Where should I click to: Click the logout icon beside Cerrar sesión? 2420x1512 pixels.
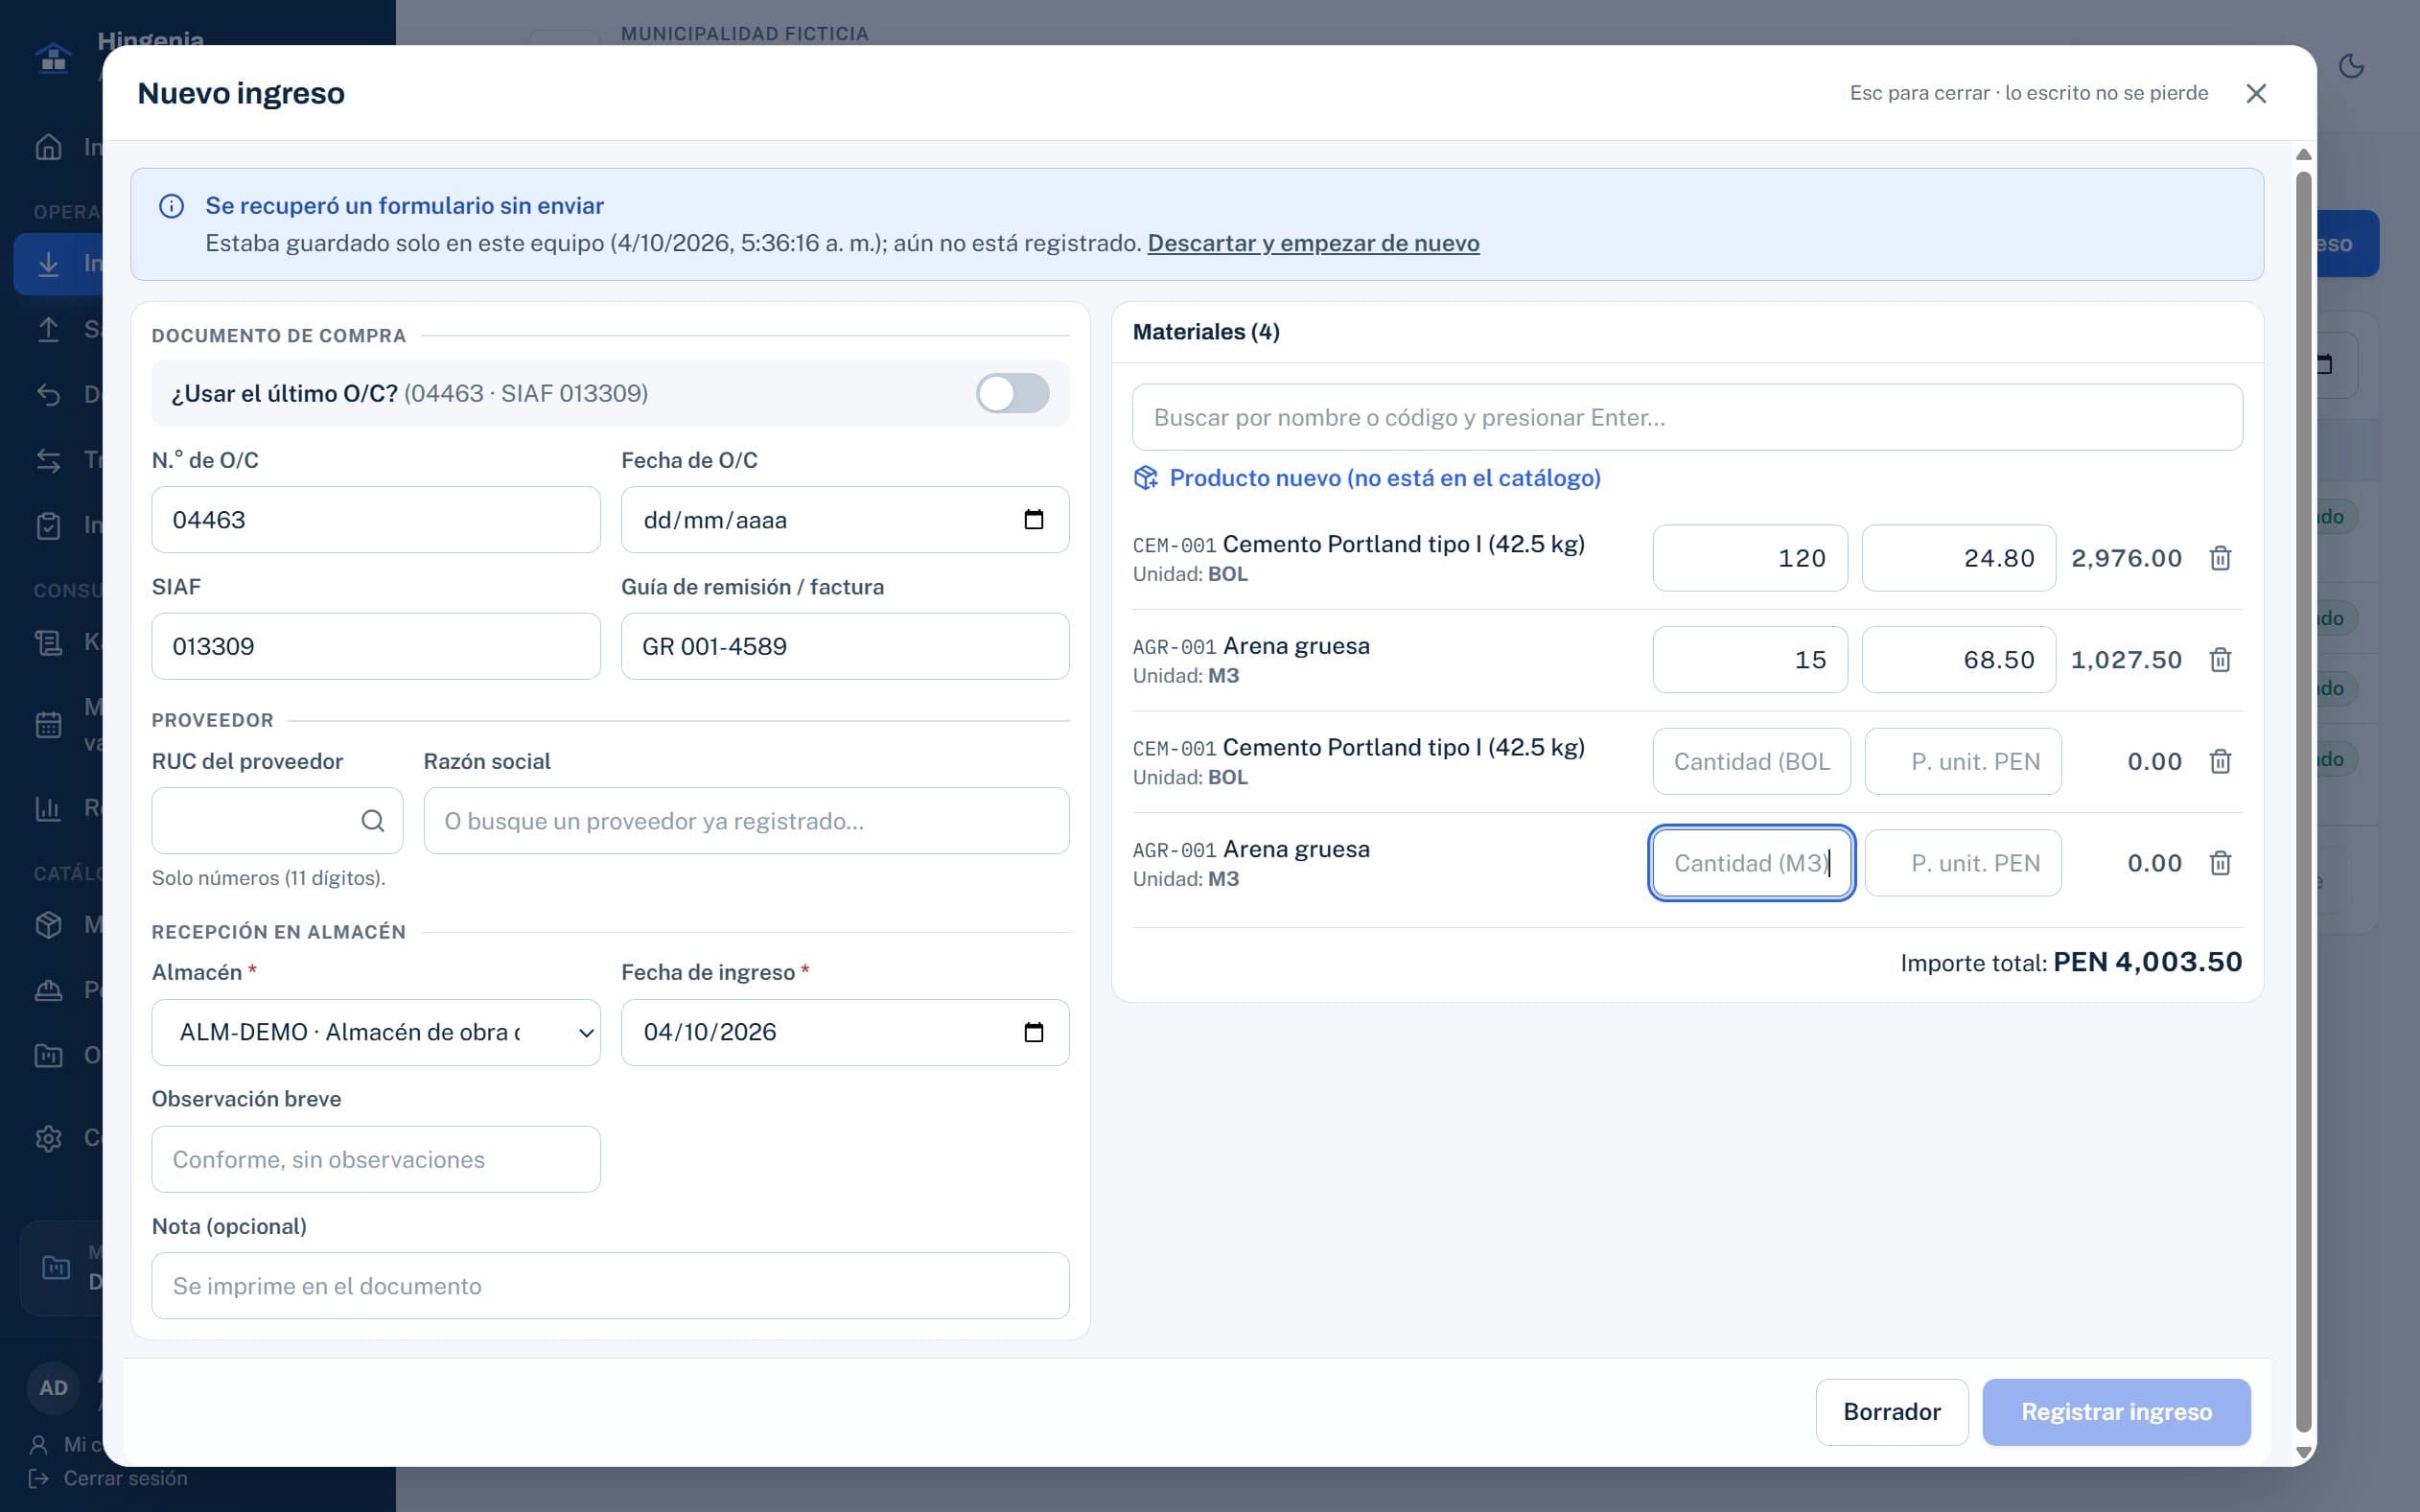pyautogui.click(x=39, y=1478)
